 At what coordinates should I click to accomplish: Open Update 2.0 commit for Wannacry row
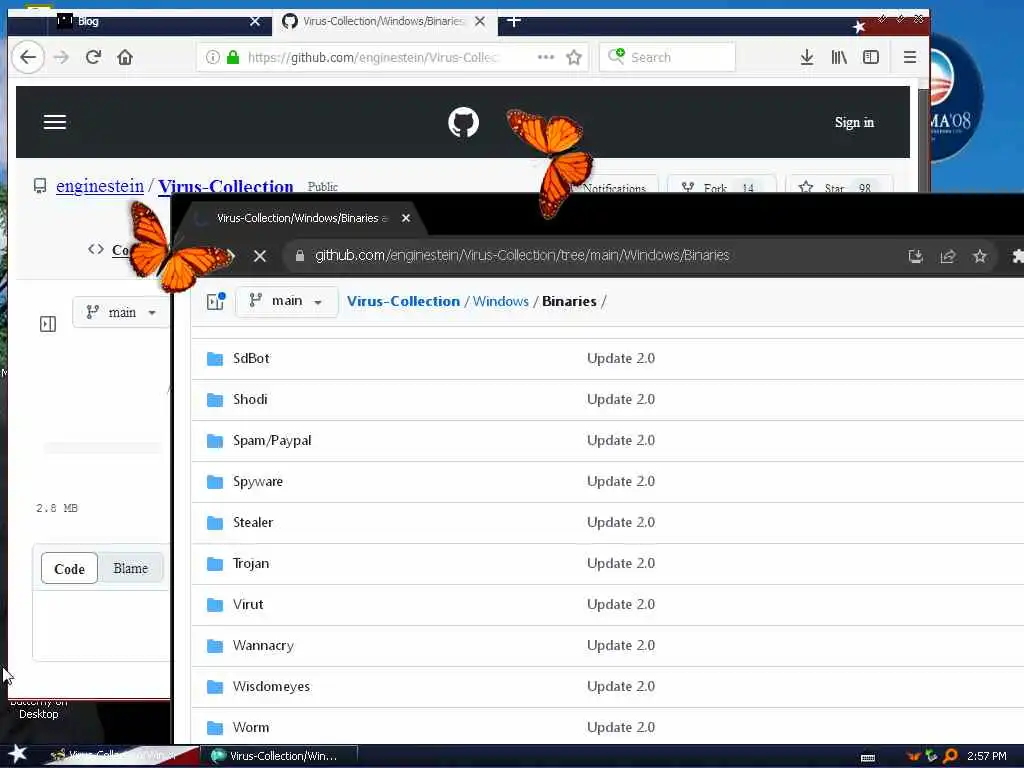[621, 645]
